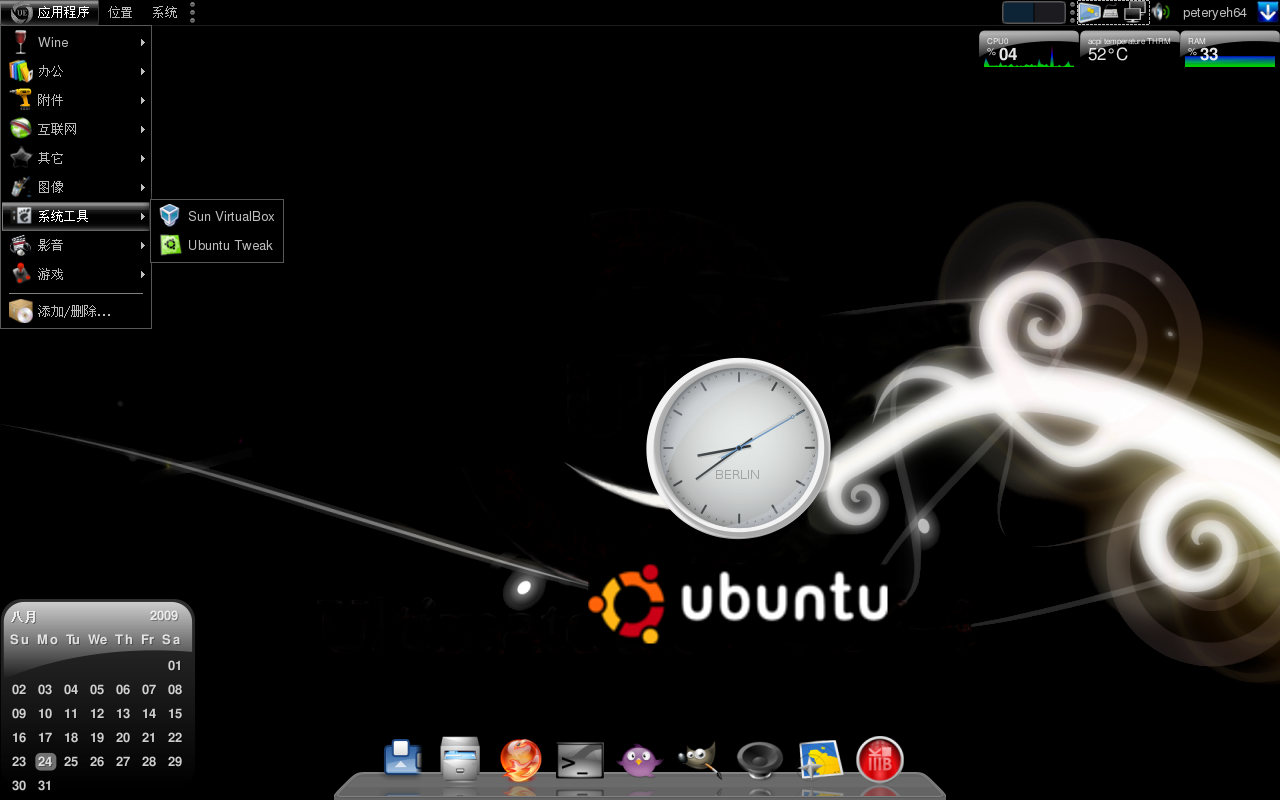Viewport: 1280px width, 800px height.
Task: Open the 位置 places menu
Action: point(120,12)
